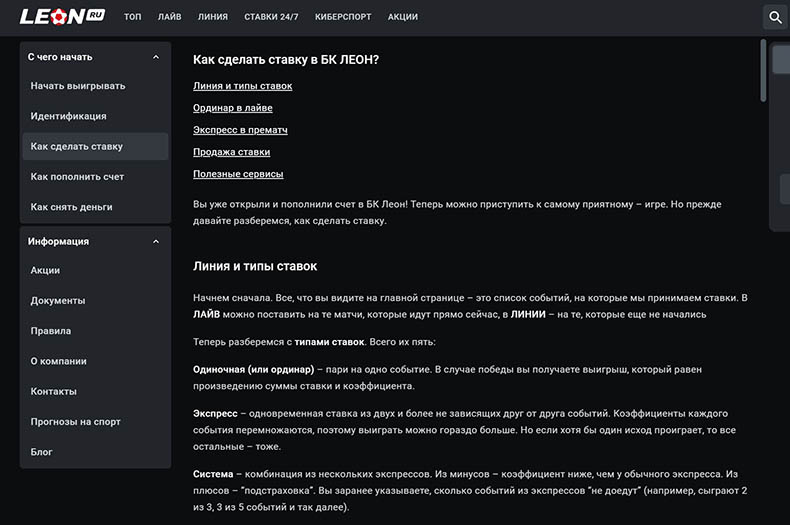790x525 pixels.
Task: Select 'Как пополнить счет' sidebar item
Action: [95, 177]
